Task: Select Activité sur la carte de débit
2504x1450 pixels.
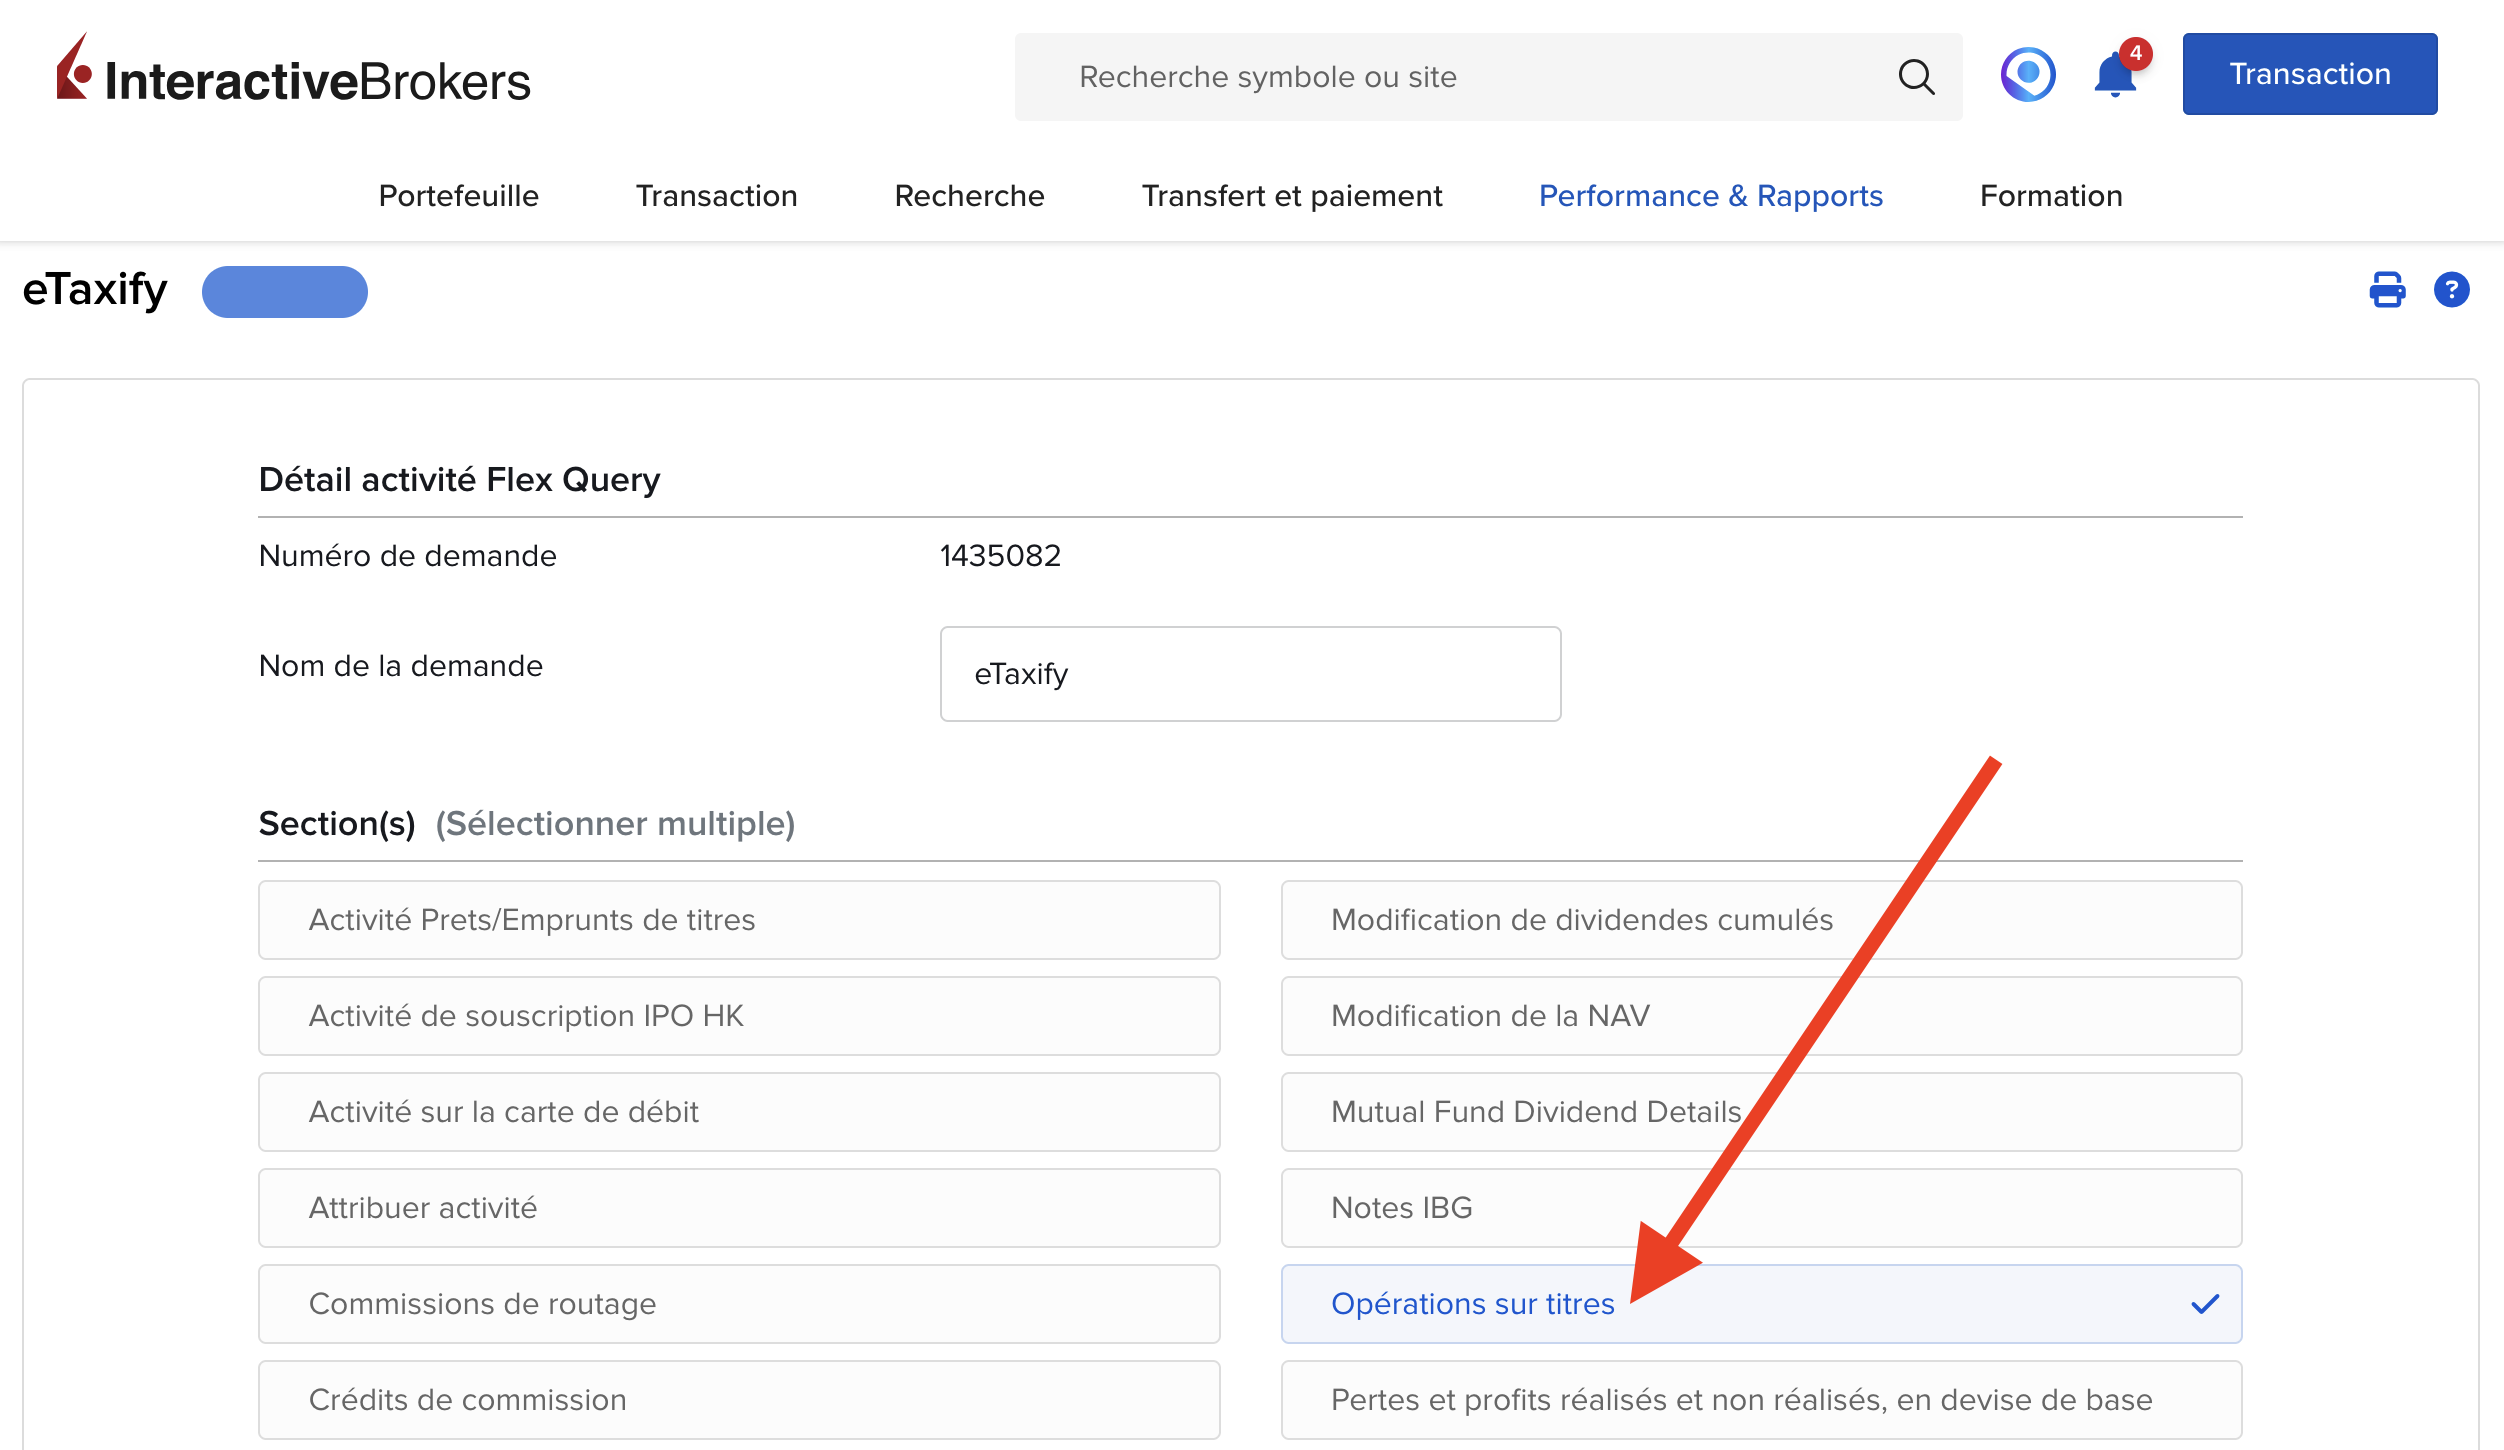Action: click(x=739, y=1112)
